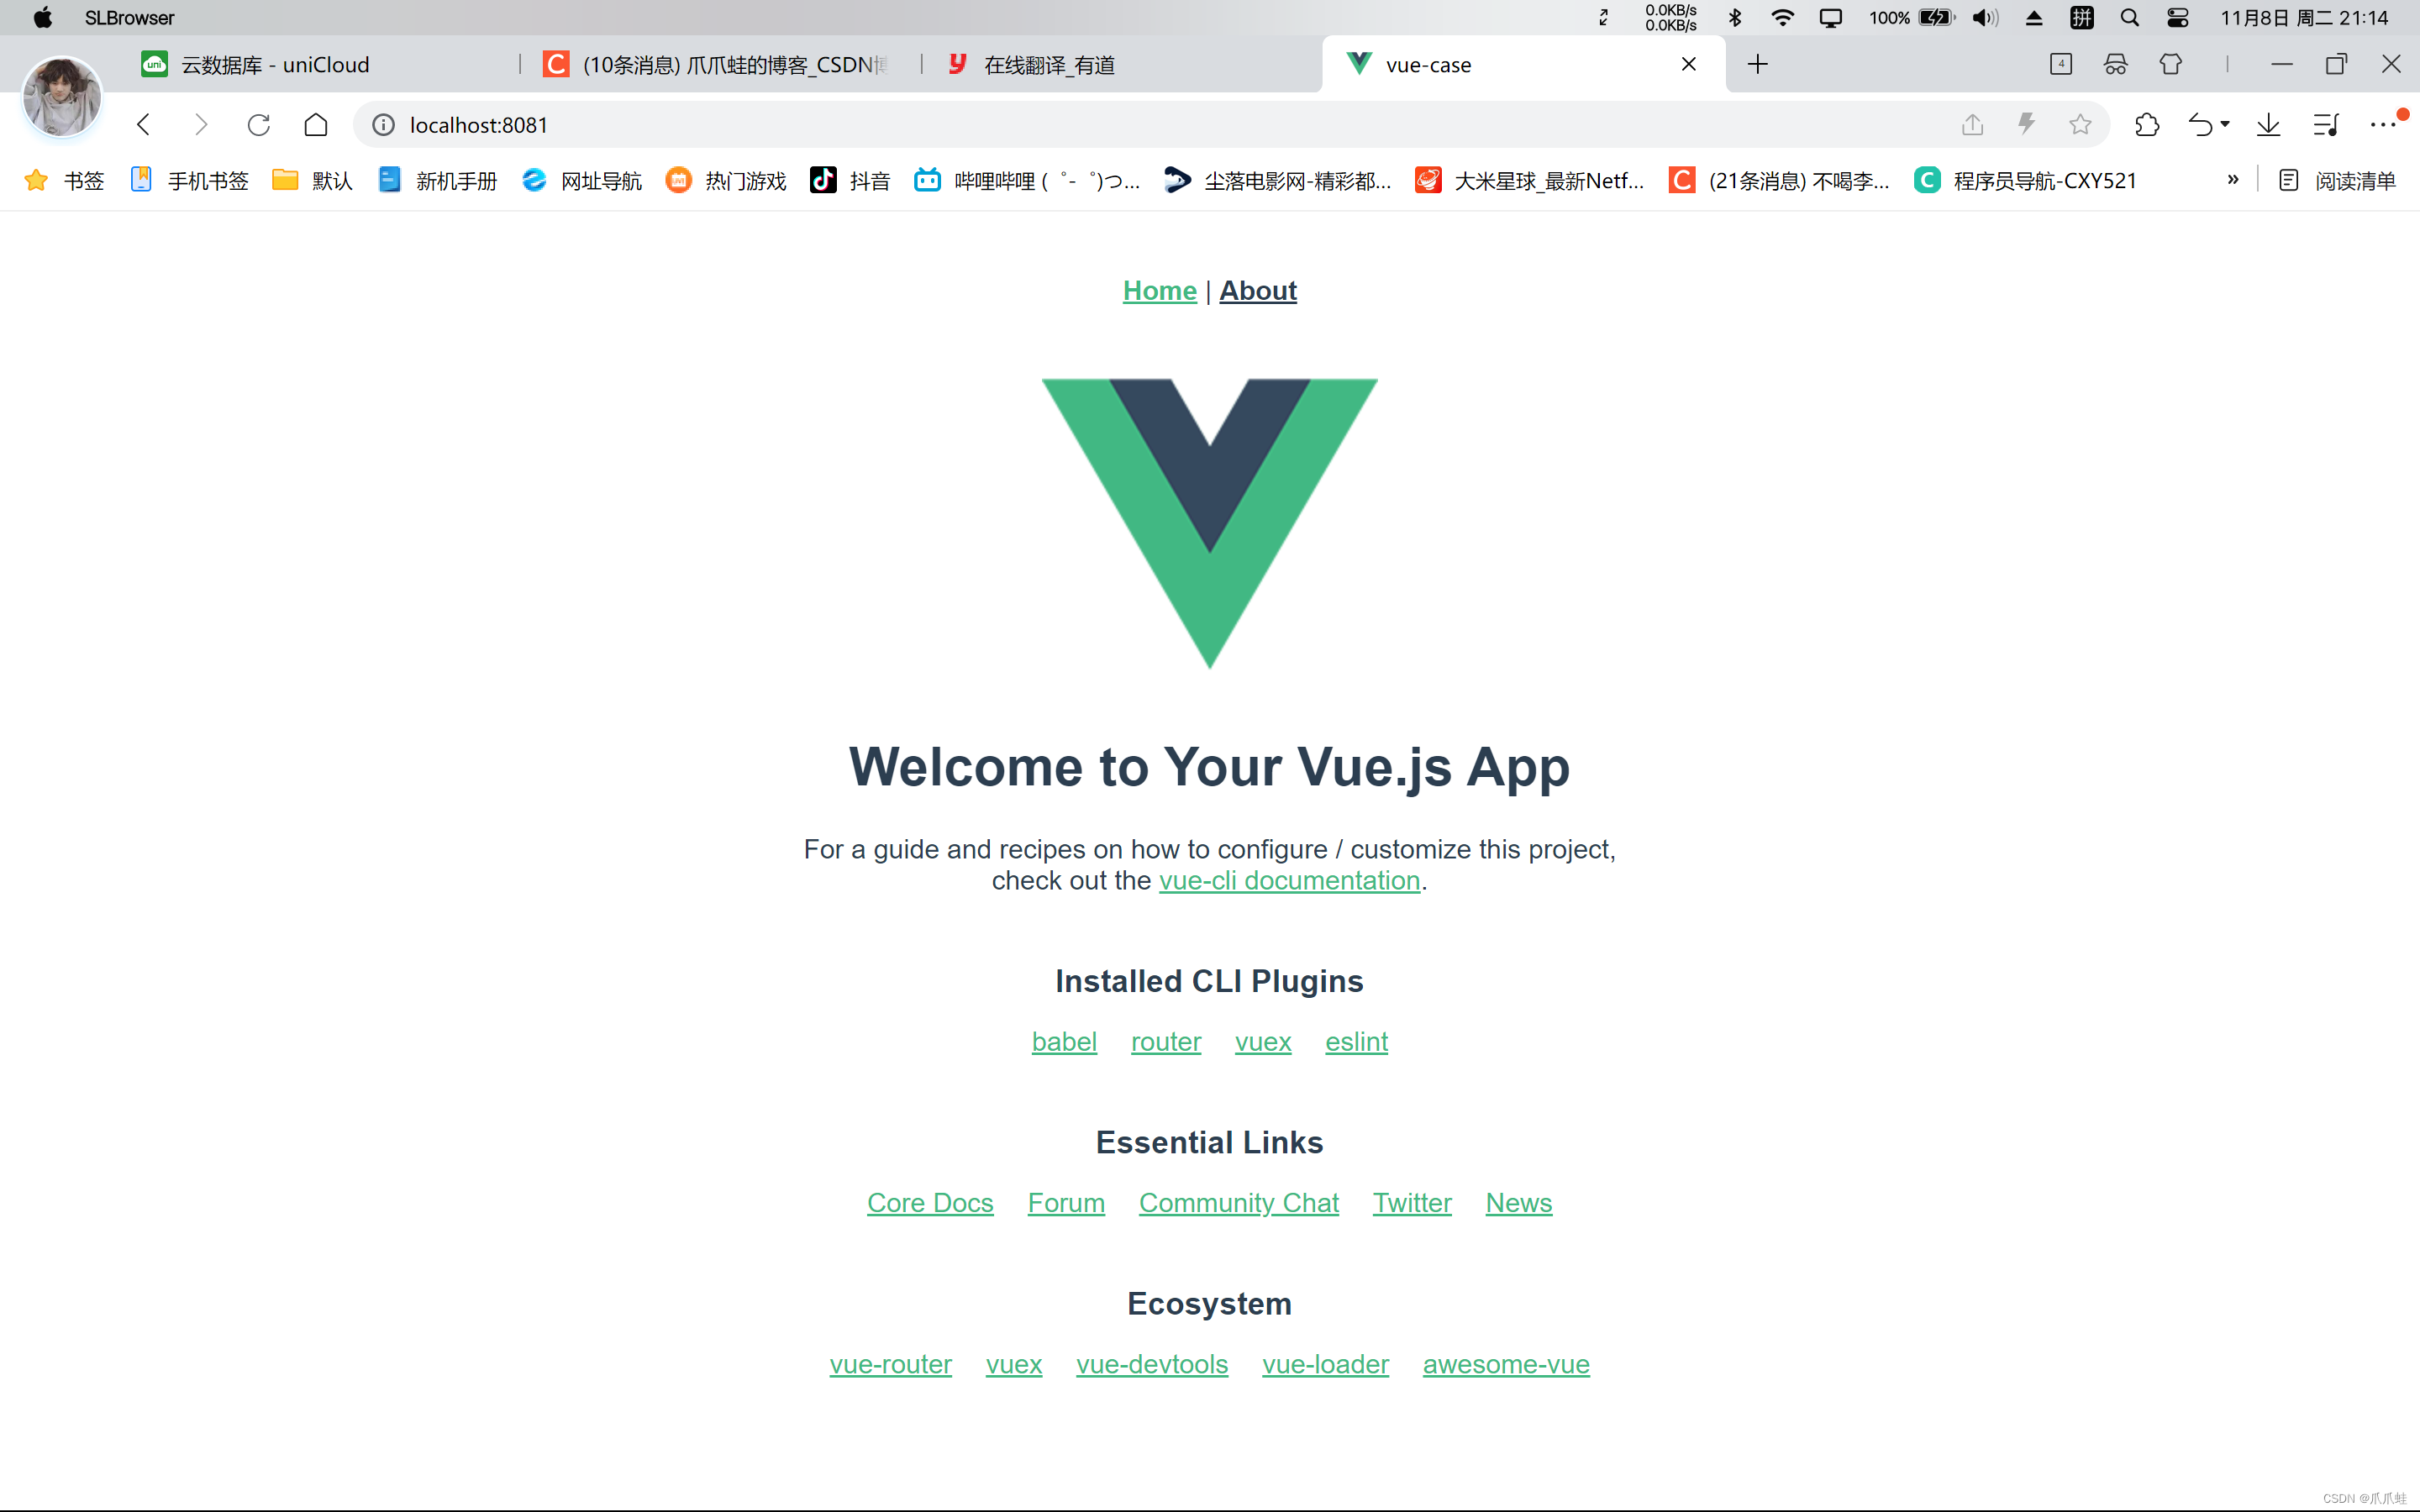The width and height of the screenshot is (2420, 1512).
Task: Click the extensions icon in toolbar
Action: [x=2146, y=123]
